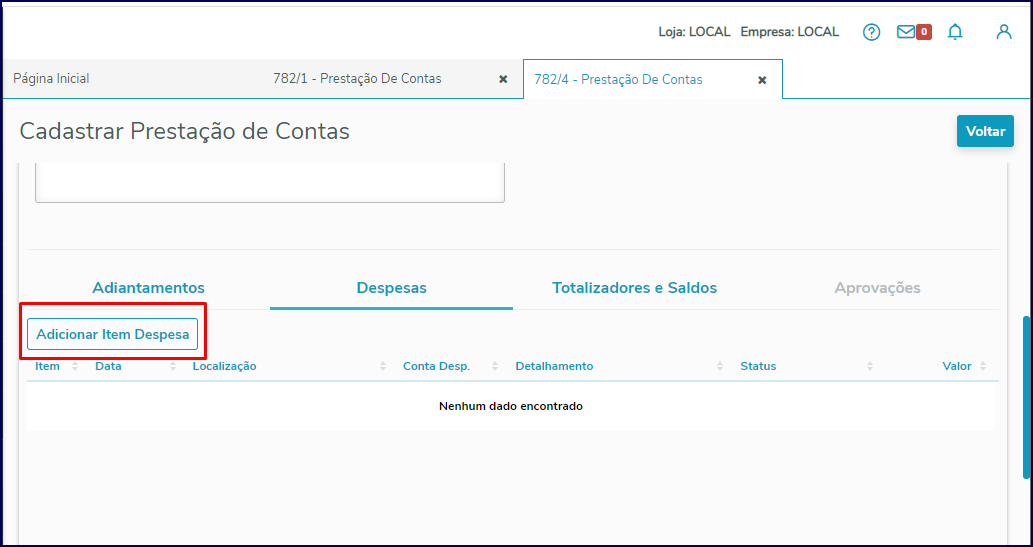Sort table by the Localização column arrows
This screenshot has height=547, width=1033.
(x=383, y=366)
